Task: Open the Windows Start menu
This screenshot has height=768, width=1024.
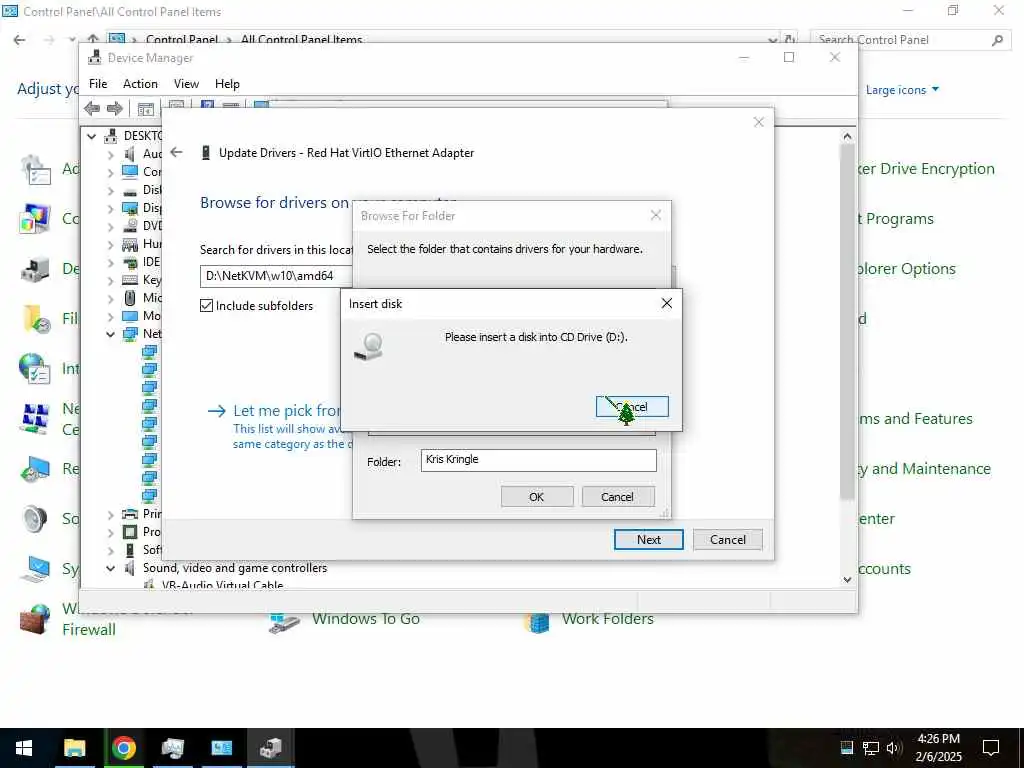Action: pos(24,748)
